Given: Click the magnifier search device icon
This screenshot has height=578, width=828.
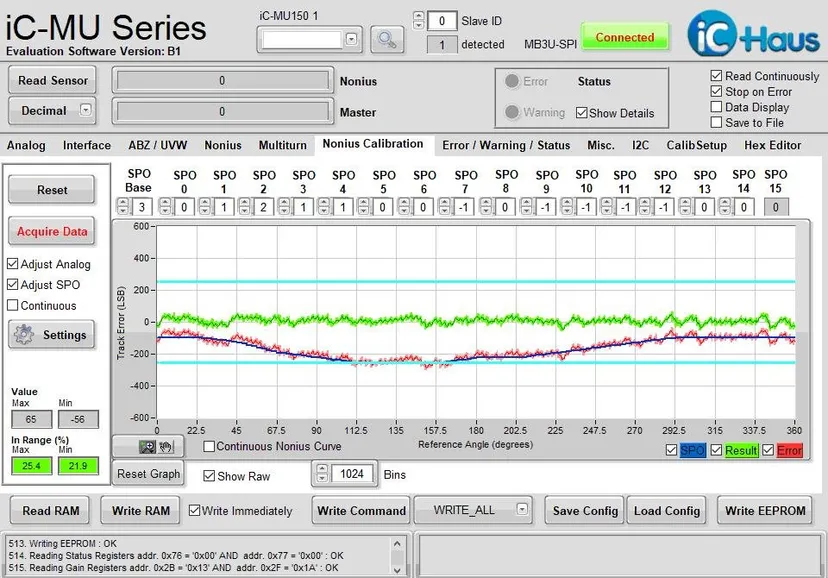Looking at the screenshot, I should [x=387, y=40].
